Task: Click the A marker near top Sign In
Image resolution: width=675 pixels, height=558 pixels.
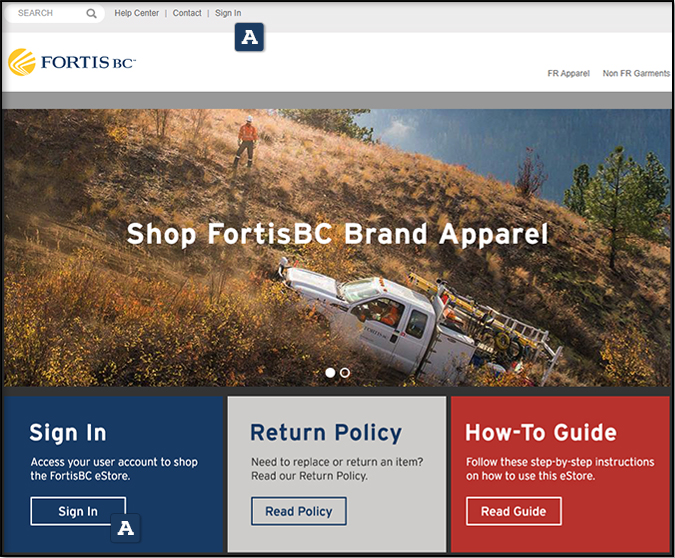Action: (x=249, y=37)
